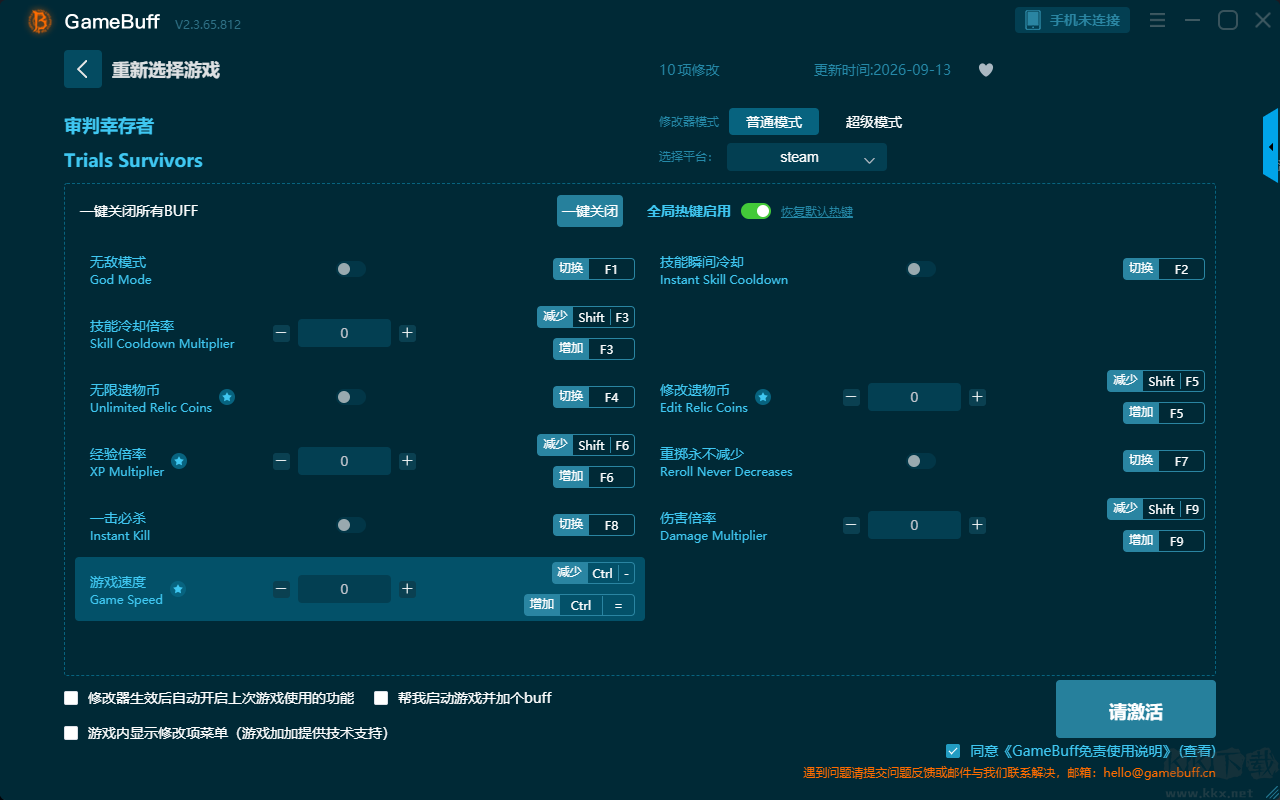
Task: Click Damage Multiplier 增加 F9 hotkey
Action: click(1164, 541)
